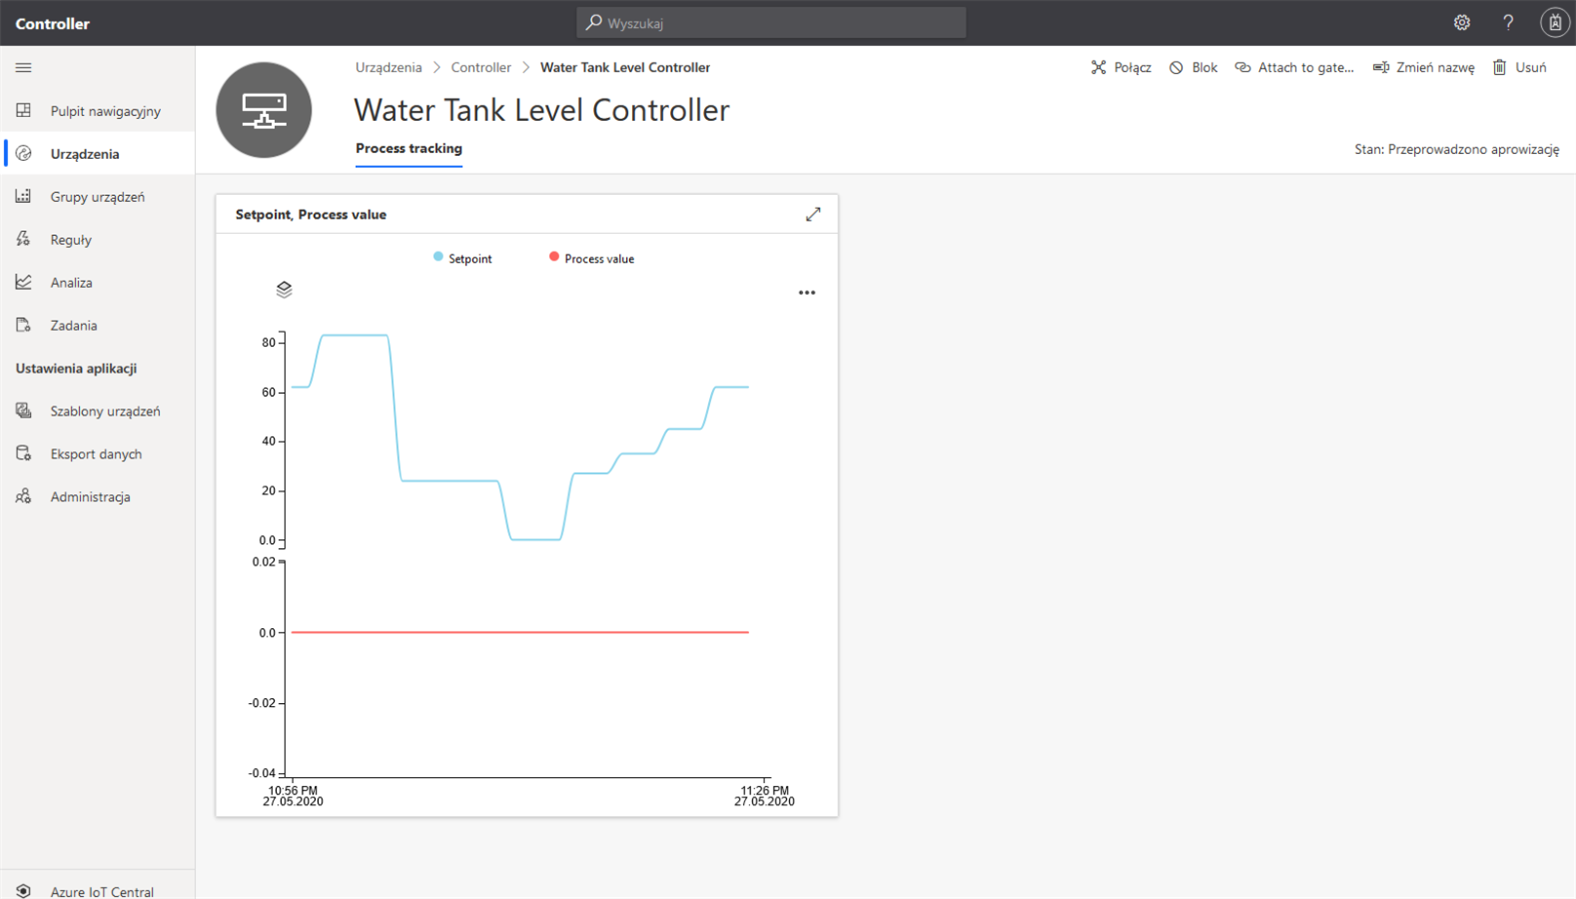Select the Process tracking tab
Screen dimensions: 1576x899
coord(409,148)
